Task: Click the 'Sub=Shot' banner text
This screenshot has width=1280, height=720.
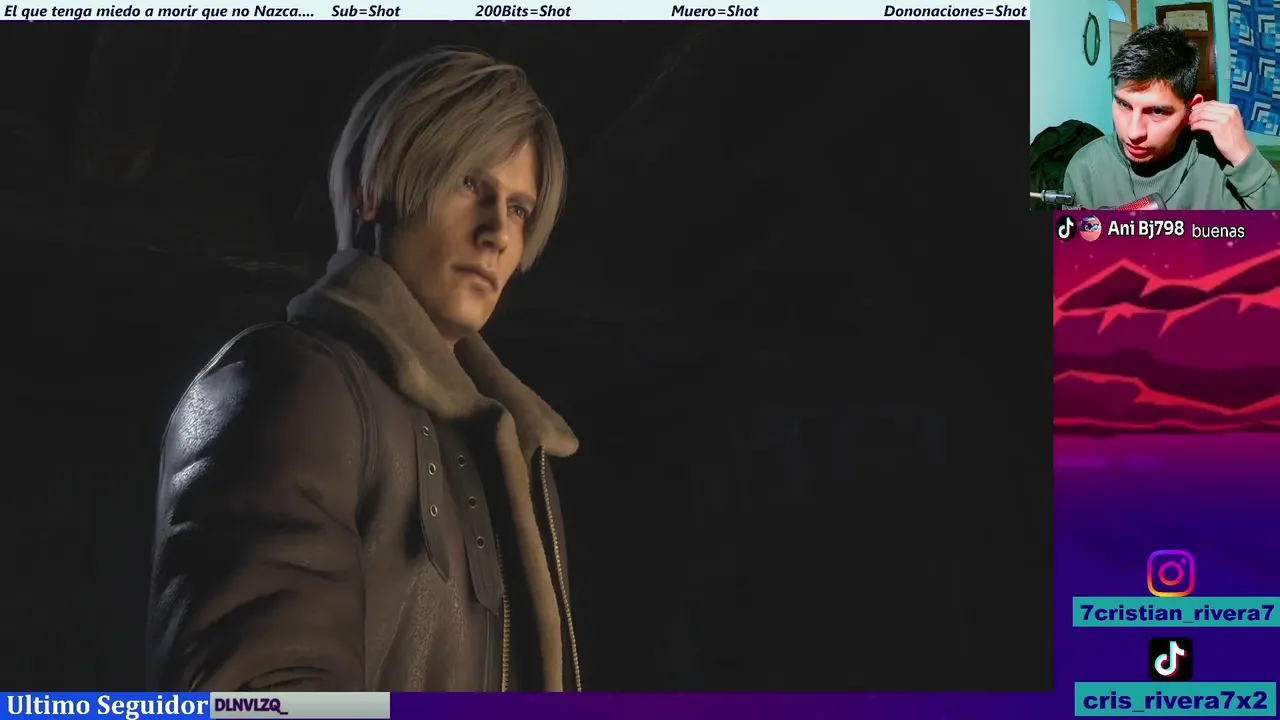Action: click(365, 11)
